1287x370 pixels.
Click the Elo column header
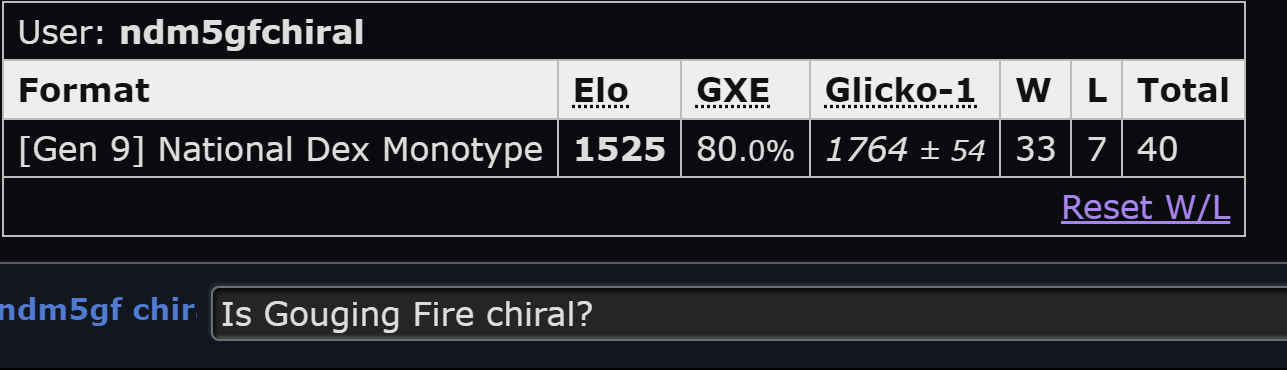(x=601, y=91)
